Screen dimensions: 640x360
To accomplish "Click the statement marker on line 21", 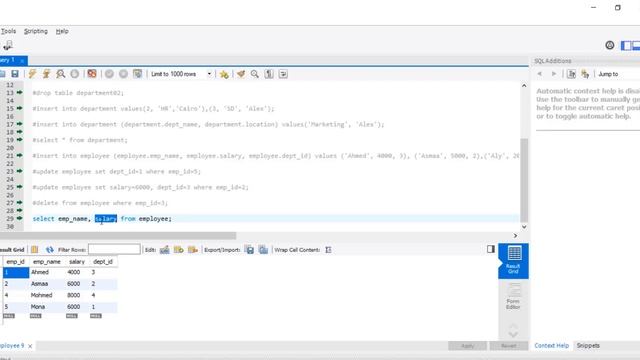I will (19, 156).
